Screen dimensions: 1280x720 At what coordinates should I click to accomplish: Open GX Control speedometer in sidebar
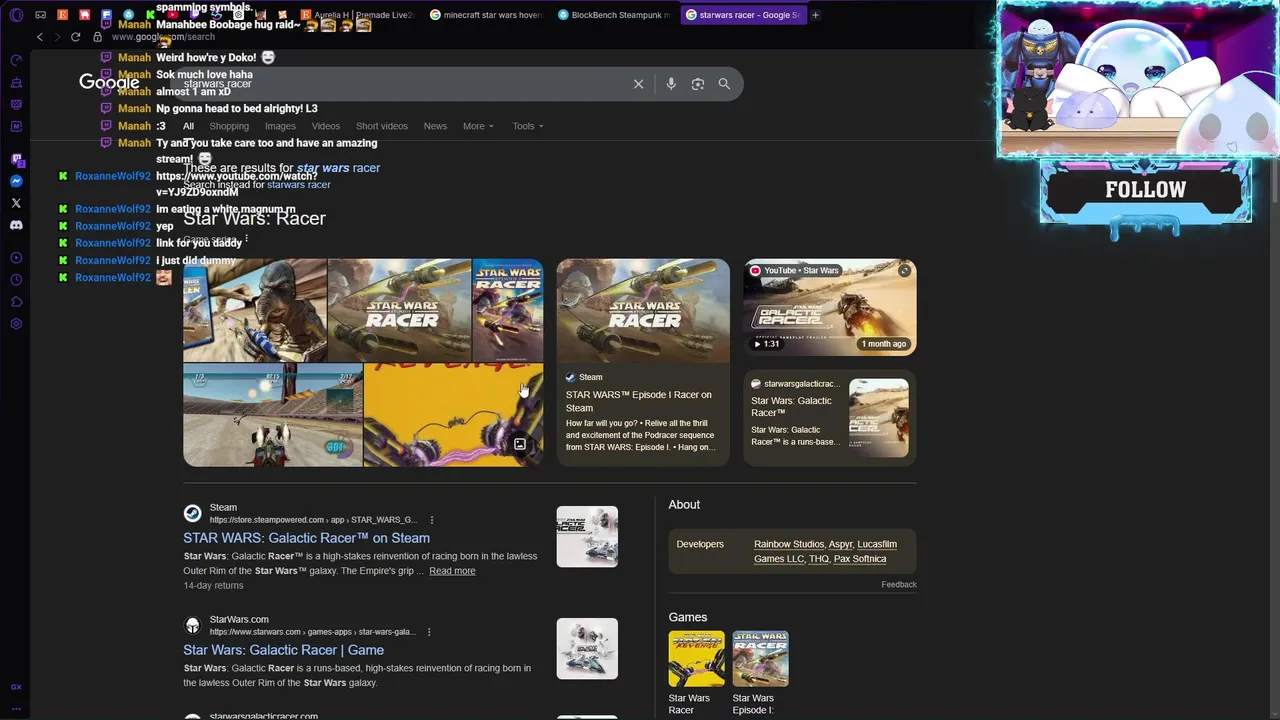tap(16, 60)
